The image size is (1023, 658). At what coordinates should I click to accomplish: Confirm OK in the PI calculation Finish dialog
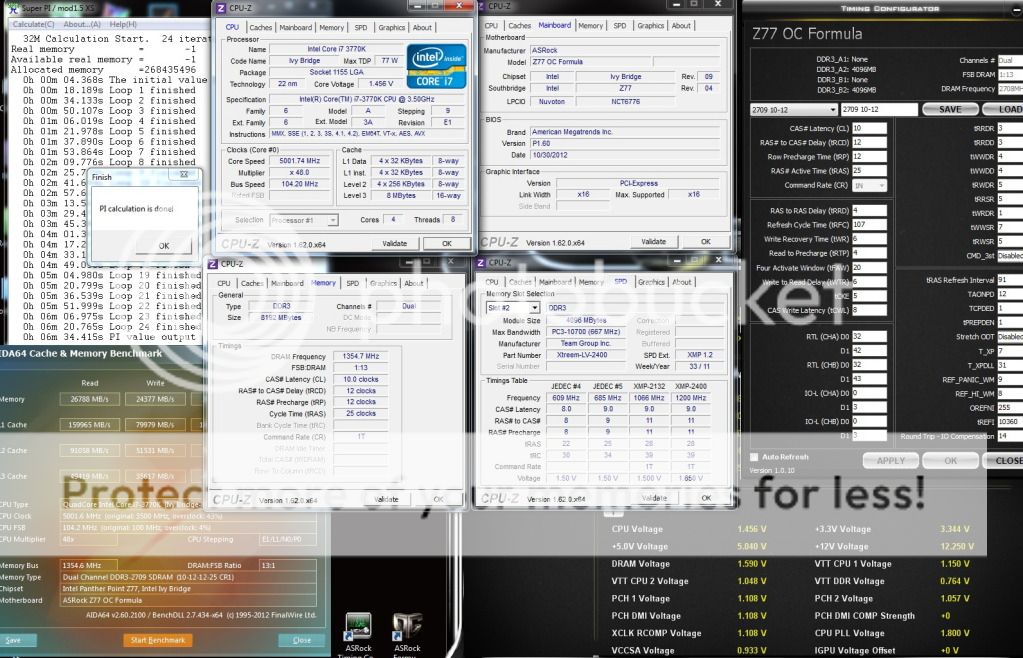[164, 245]
